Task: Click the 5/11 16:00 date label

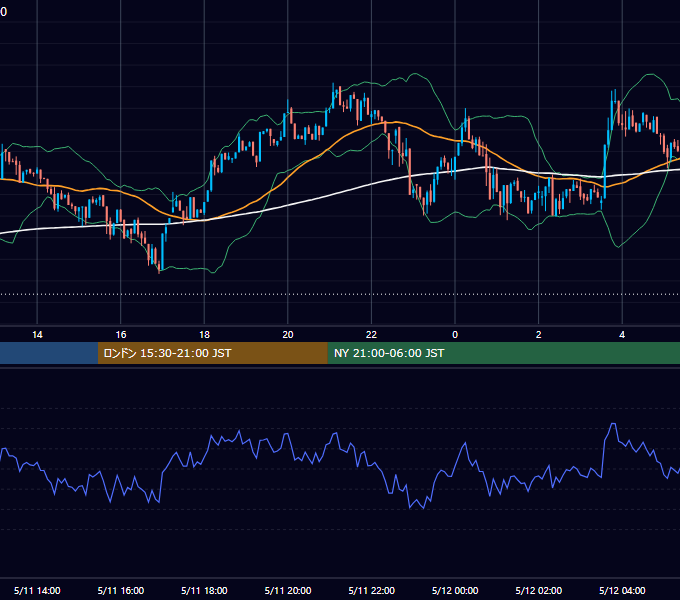Action: (121, 590)
